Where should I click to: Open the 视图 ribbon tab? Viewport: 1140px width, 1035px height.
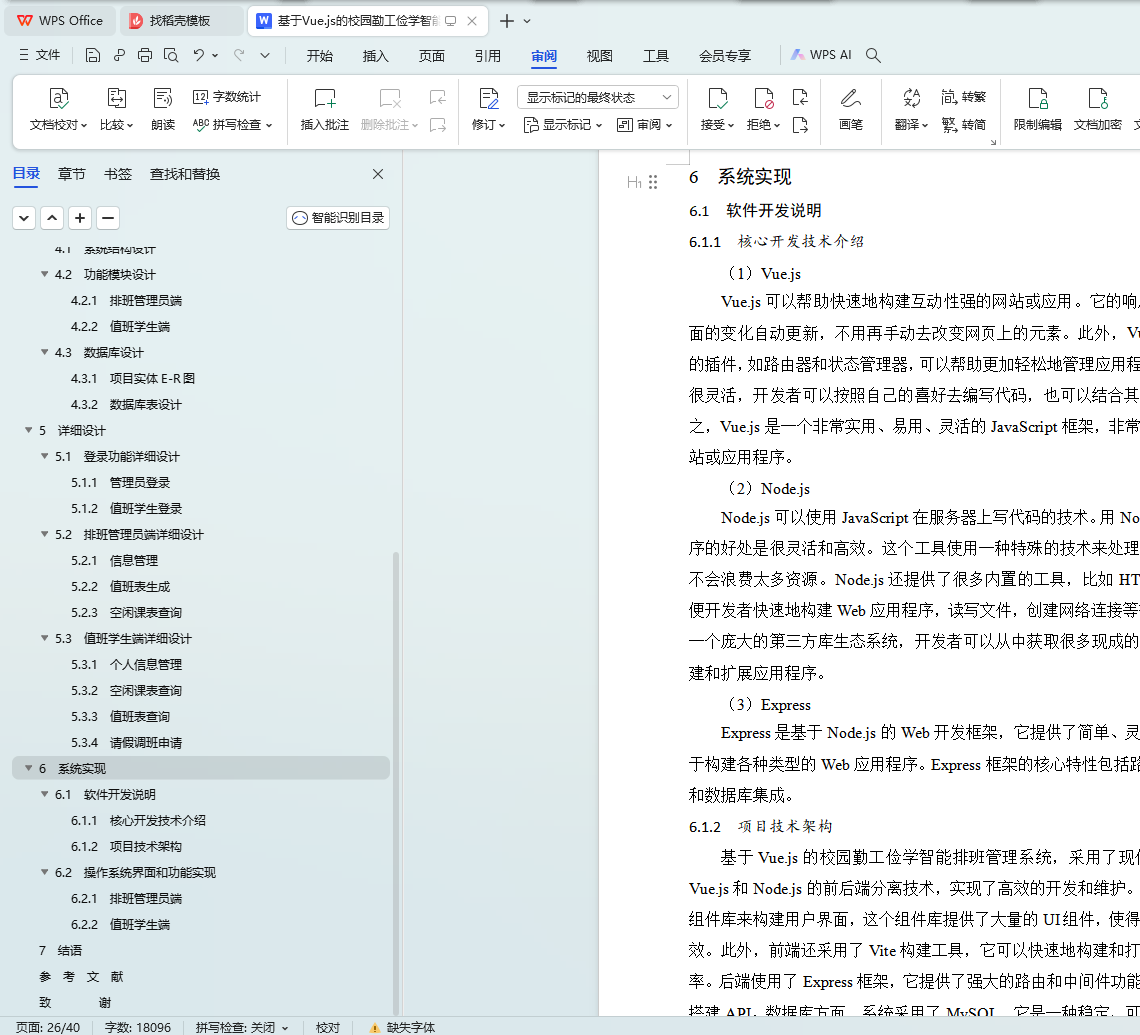599,56
